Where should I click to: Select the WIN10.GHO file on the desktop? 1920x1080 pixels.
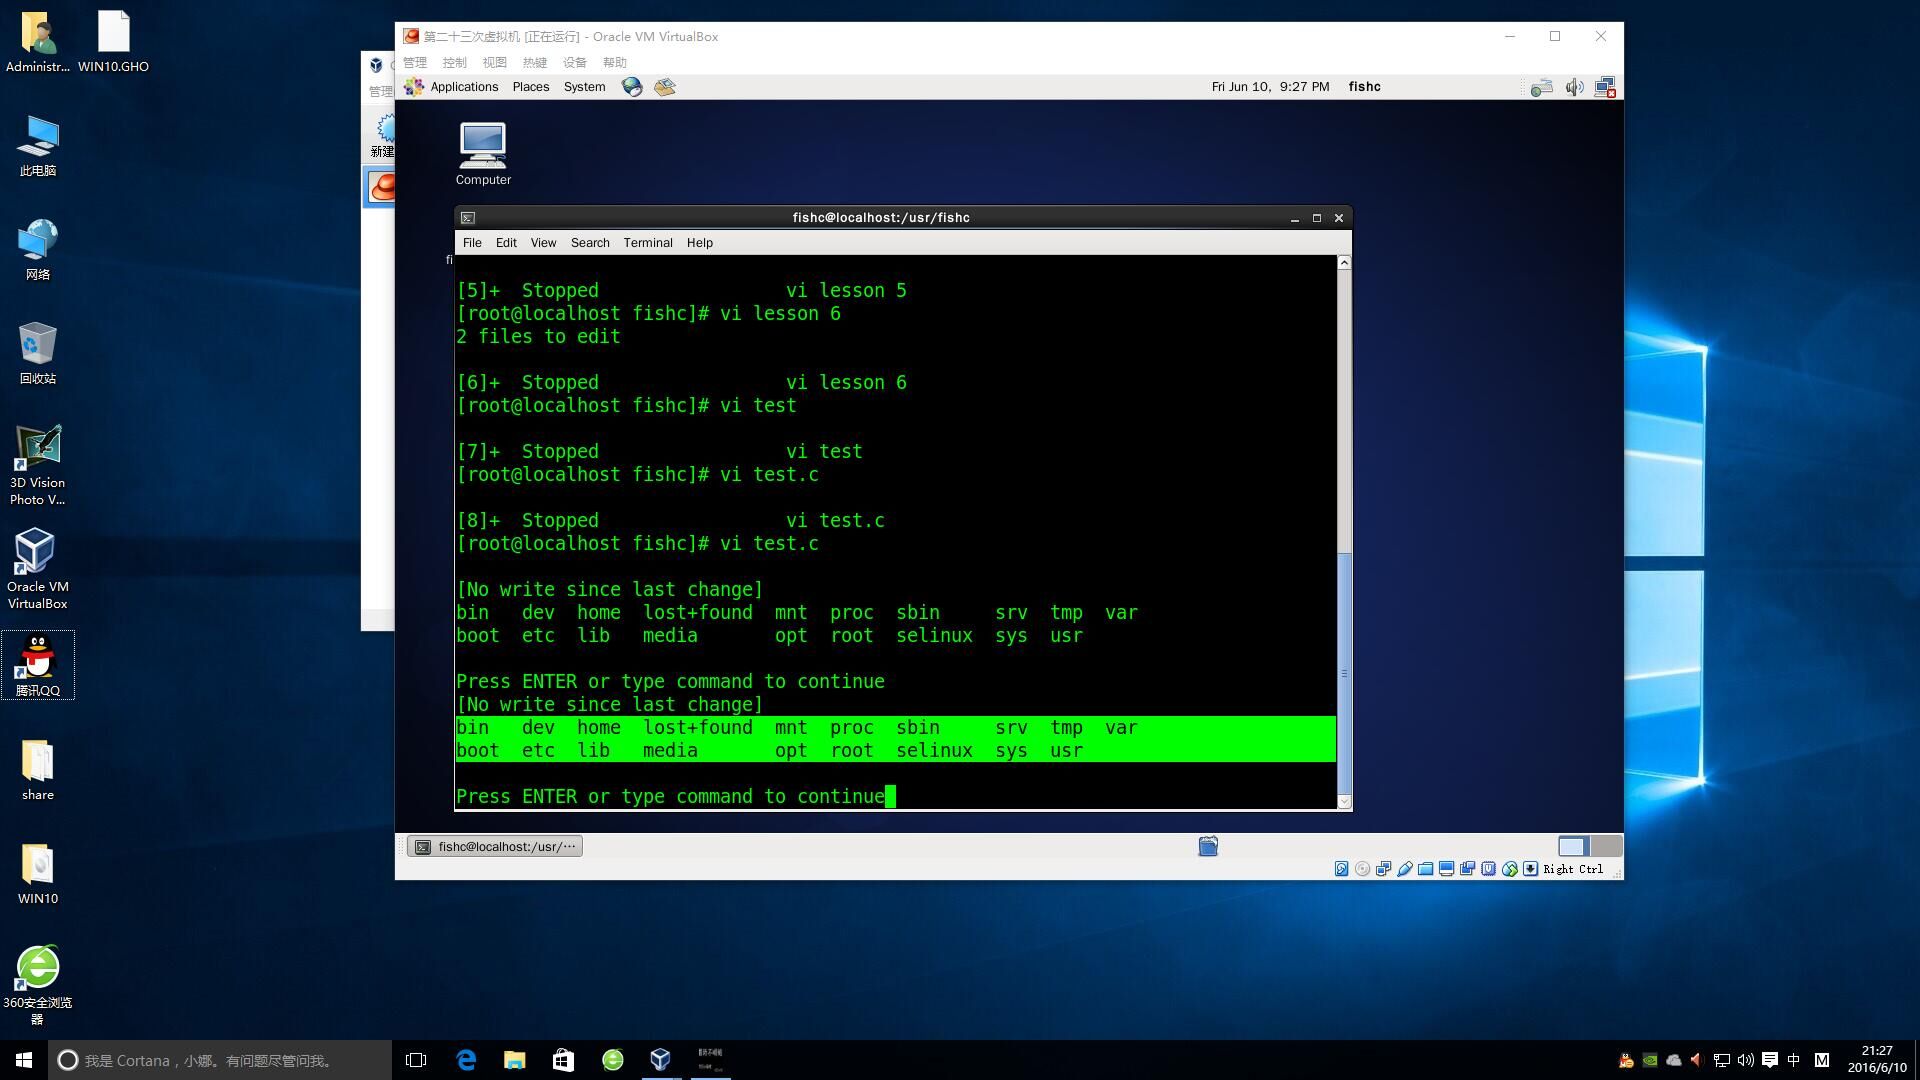113,41
